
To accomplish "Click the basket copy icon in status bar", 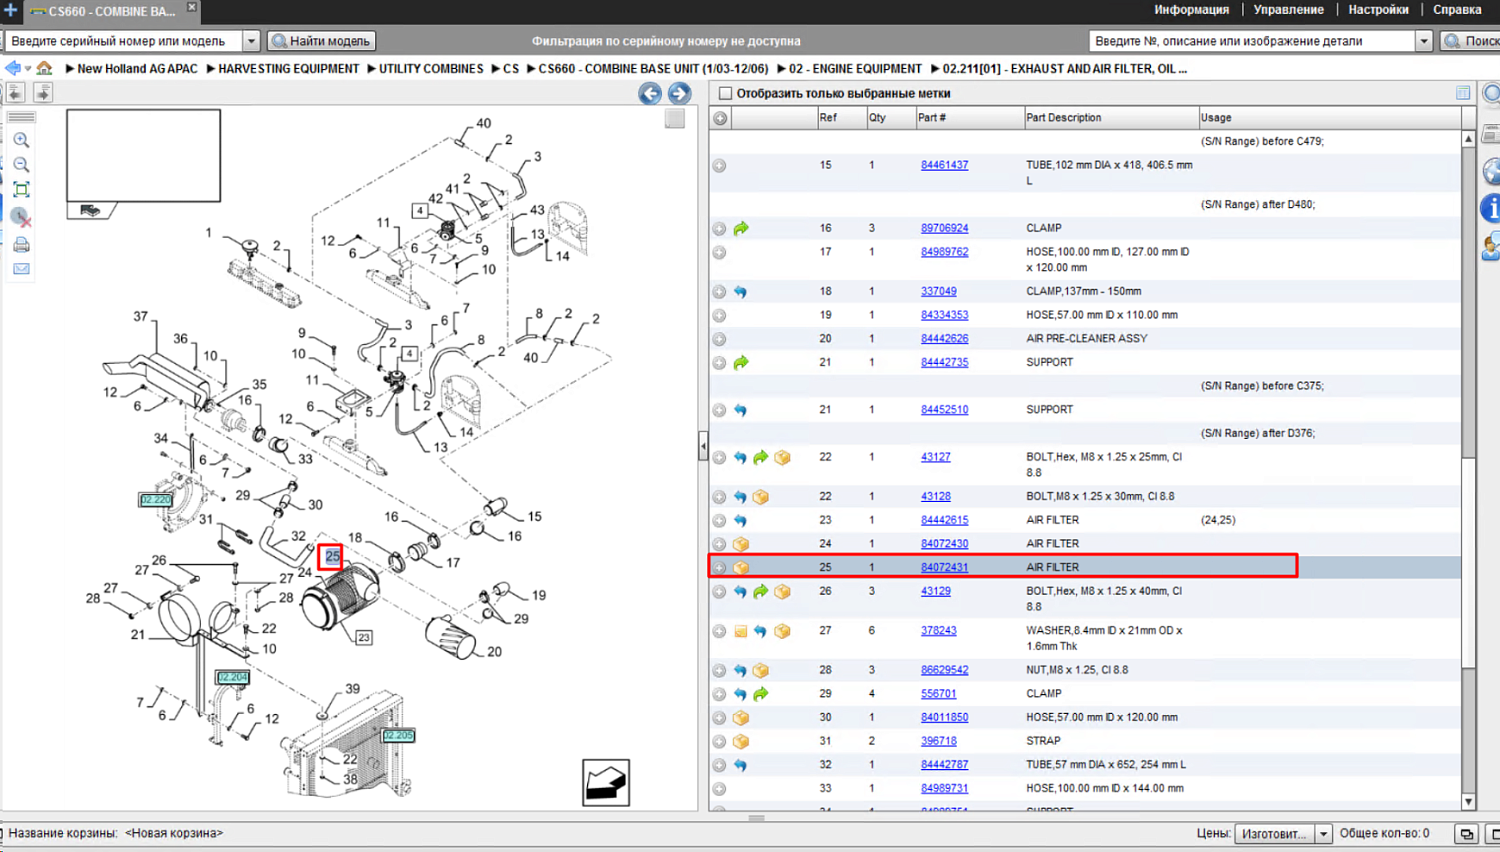I will click(x=1466, y=834).
